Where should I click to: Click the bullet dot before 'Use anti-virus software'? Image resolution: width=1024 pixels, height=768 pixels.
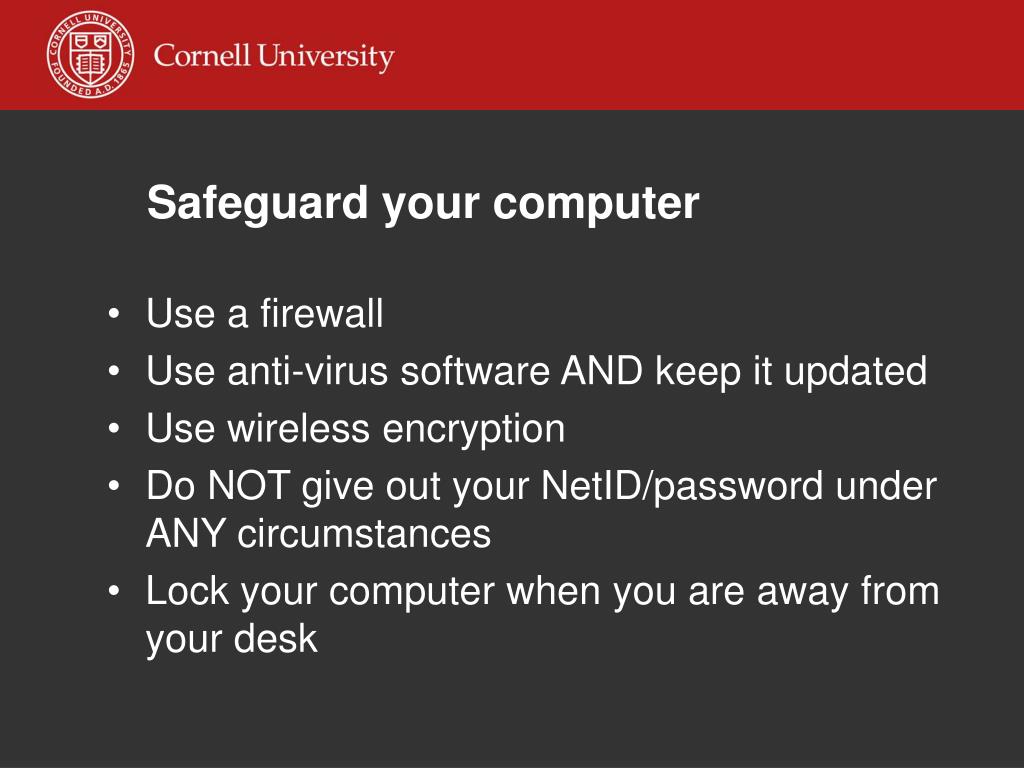pyautogui.click(x=114, y=372)
